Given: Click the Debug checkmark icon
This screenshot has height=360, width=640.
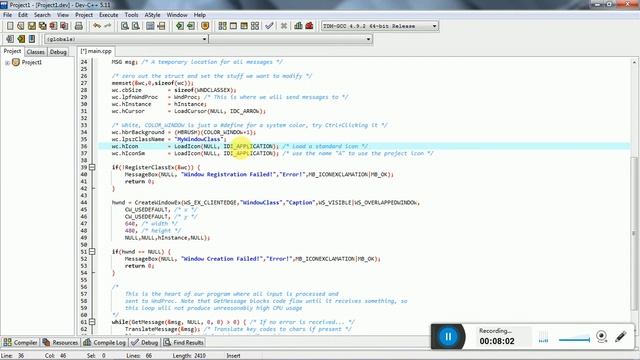Looking at the screenshot, I should (x=269, y=26).
